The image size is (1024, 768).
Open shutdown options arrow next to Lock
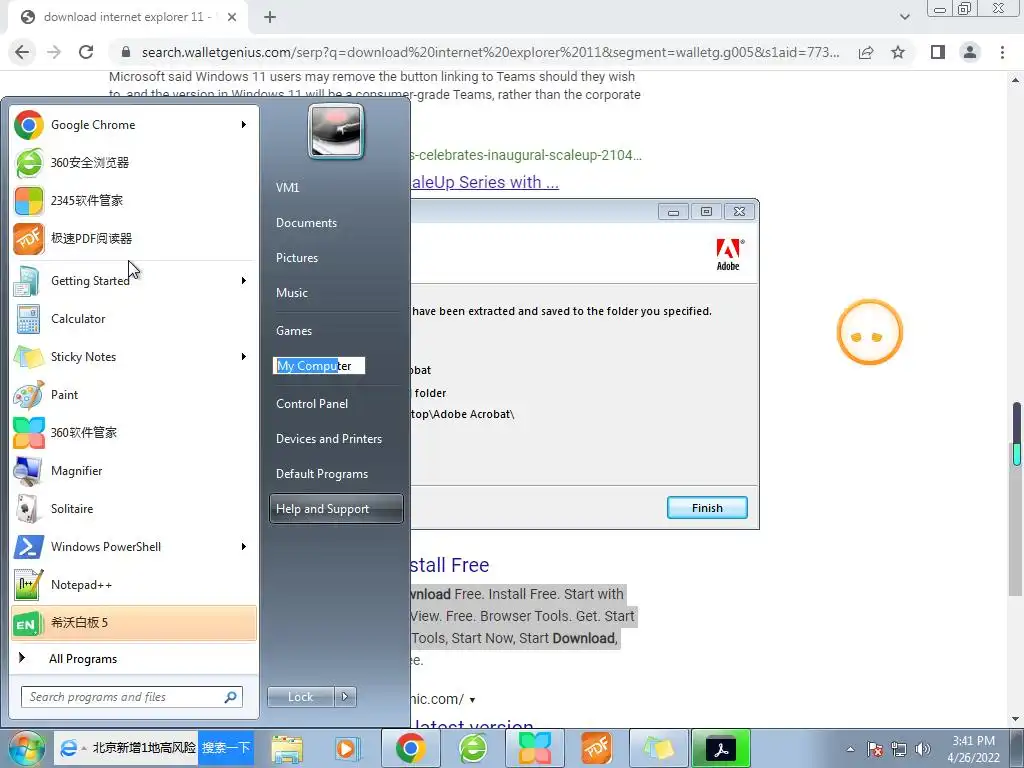click(345, 697)
